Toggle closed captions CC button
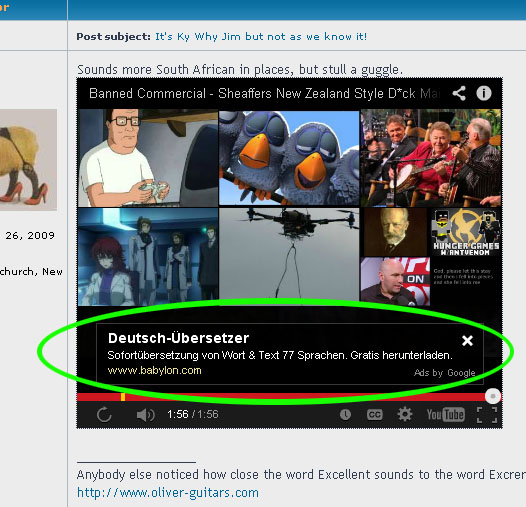 [374, 415]
